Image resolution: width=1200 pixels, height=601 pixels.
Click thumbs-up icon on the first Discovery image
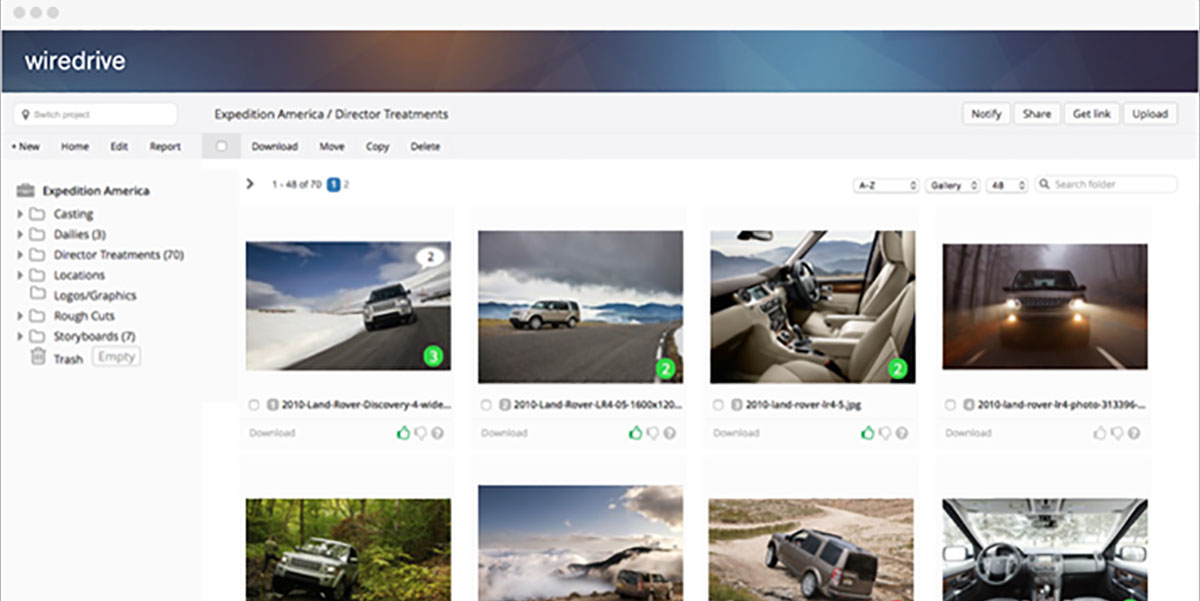coord(403,433)
